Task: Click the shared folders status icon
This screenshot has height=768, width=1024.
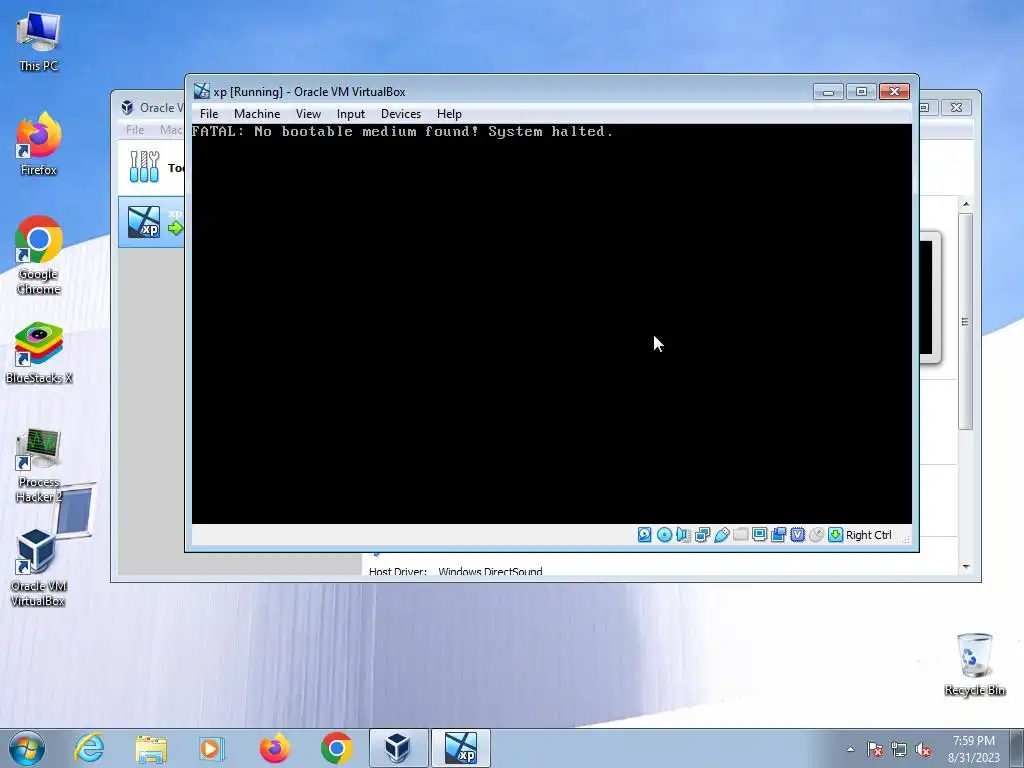Action: click(741, 535)
